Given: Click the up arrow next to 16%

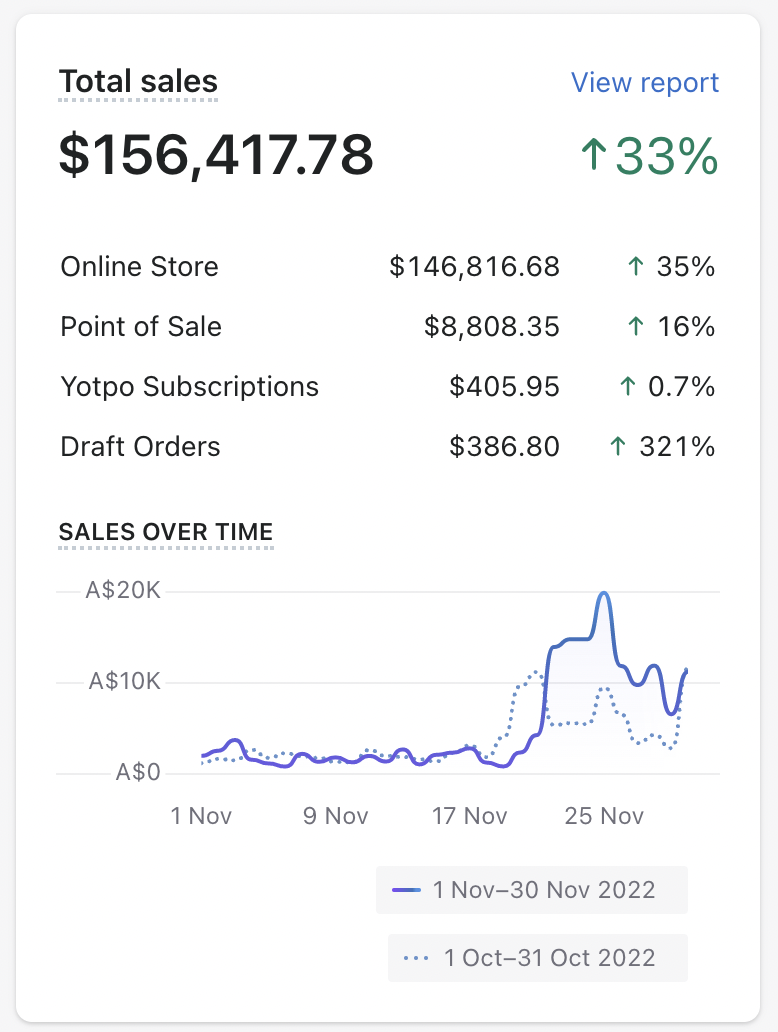Looking at the screenshot, I should point(634,327).
